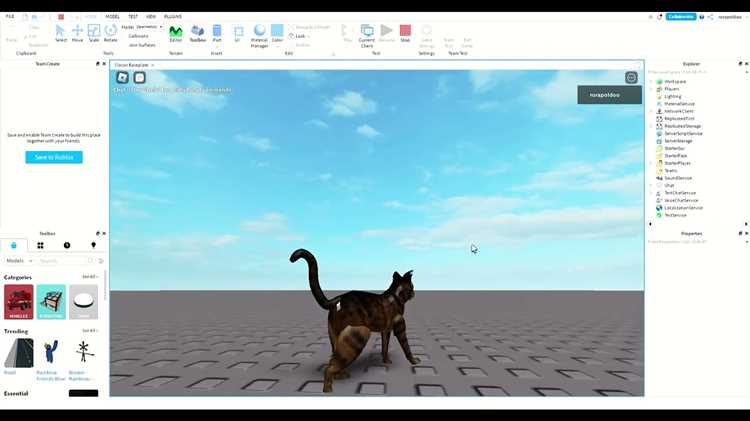Open the Mode dropdown in Tools group
Image resolution: width=750 pixels, height=421 pixels.
click(x=149, y=27)
